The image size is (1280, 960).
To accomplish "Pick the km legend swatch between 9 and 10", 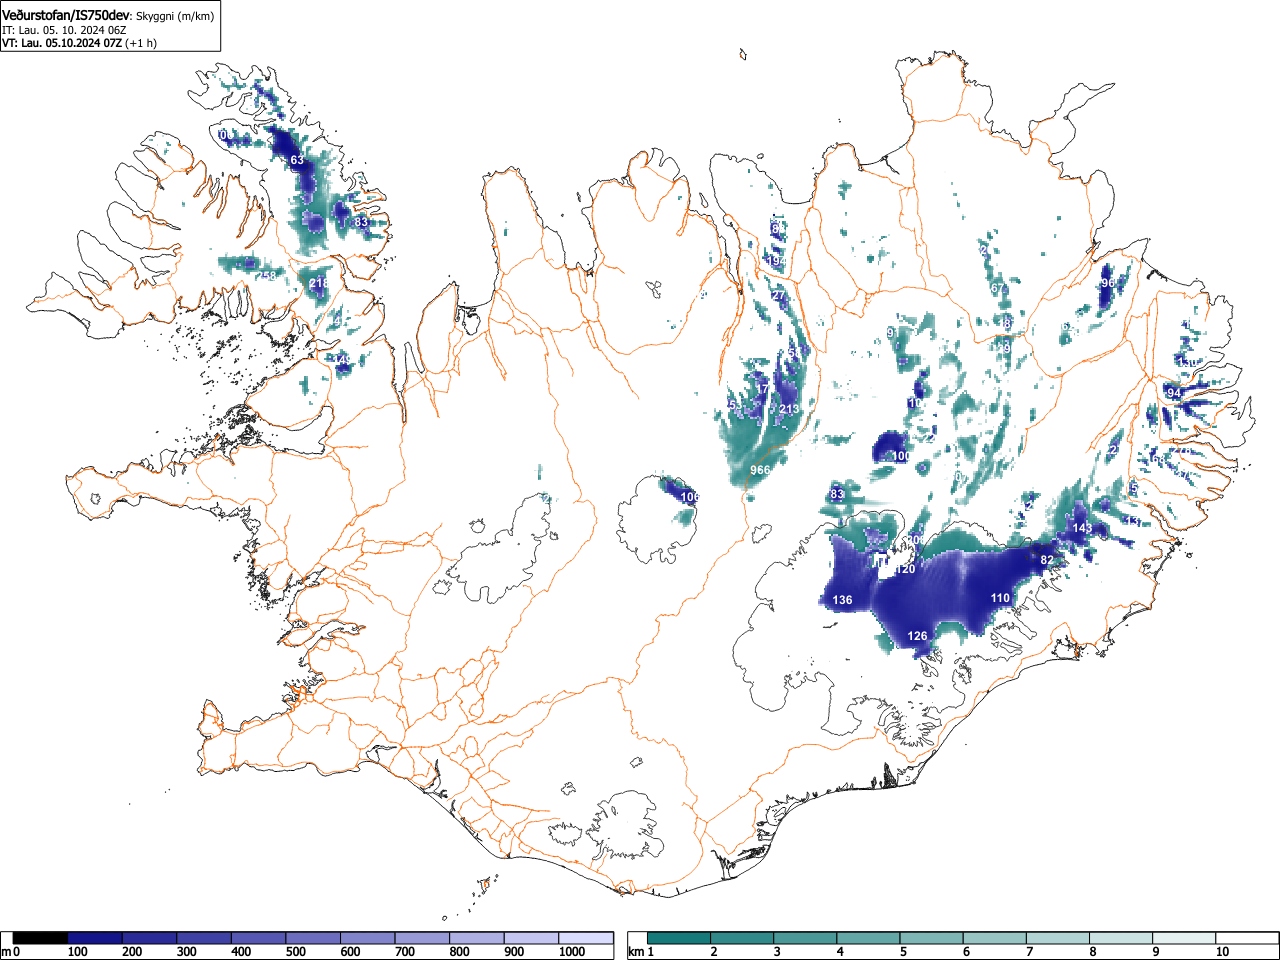I will pos(1184,938).
